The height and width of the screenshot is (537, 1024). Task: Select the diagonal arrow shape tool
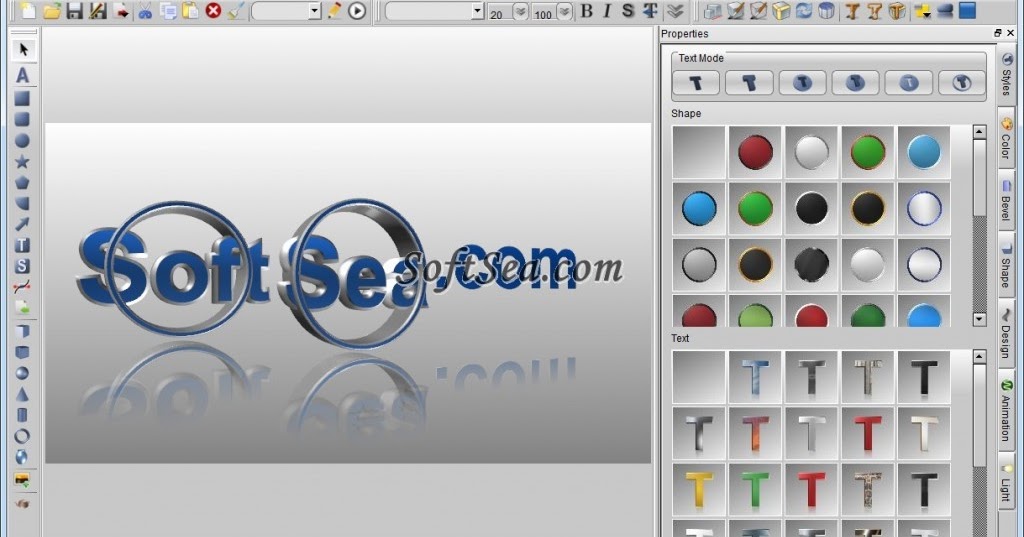tap(22, 224)
